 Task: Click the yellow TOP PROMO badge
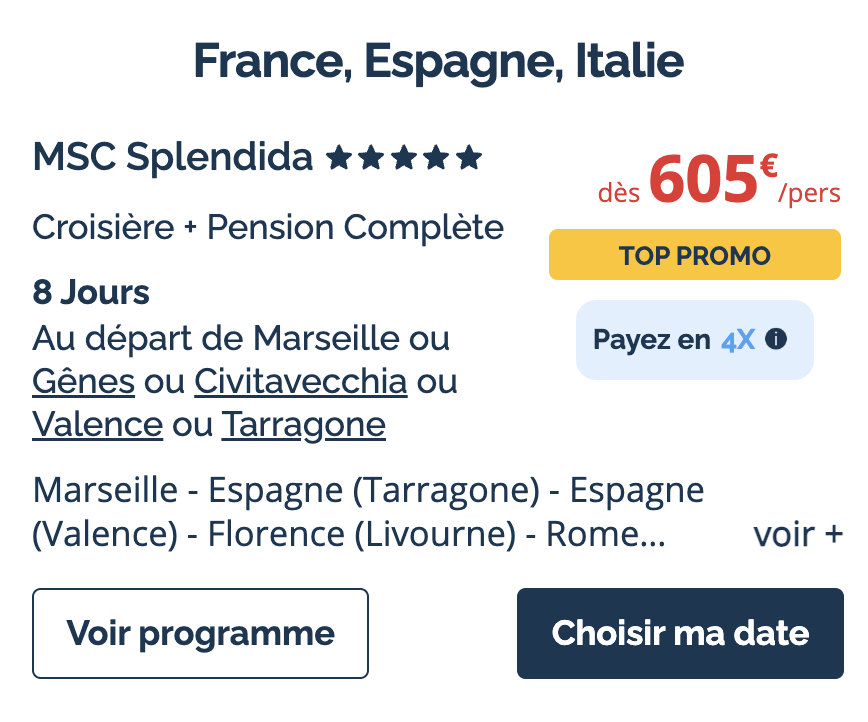pyautogui.click(x=695, y=255)
